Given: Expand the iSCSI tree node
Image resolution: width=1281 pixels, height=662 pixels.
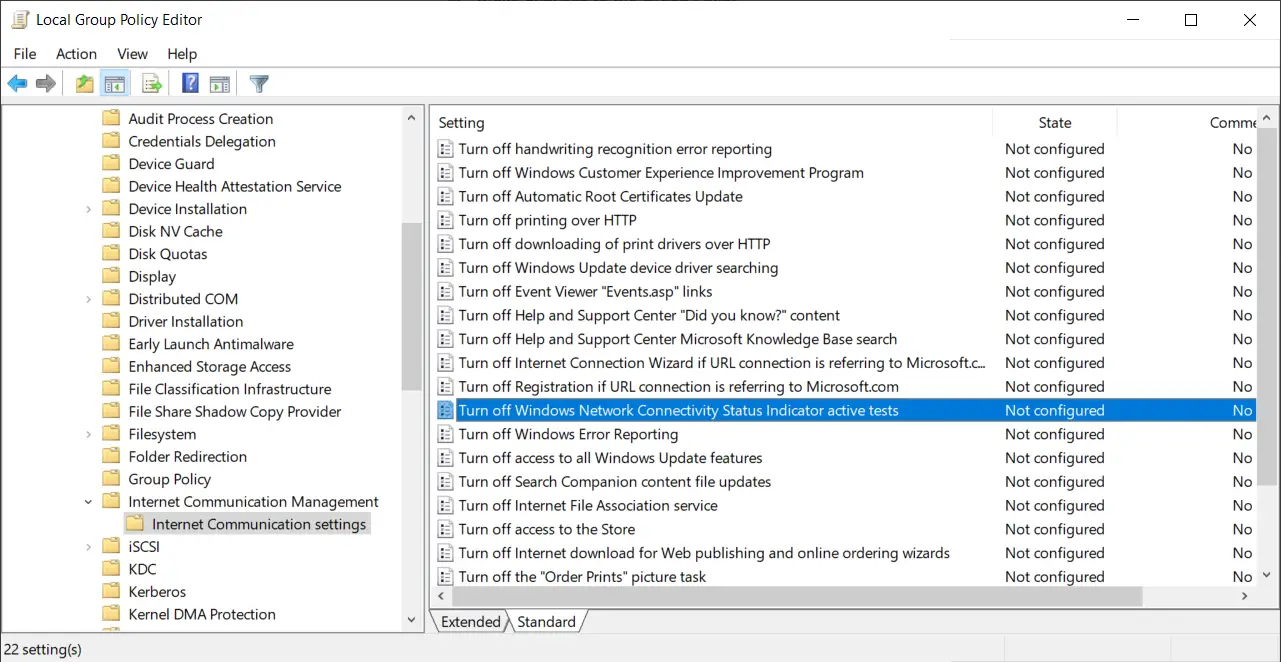Looking at the screenshot, I should (88, 547).
